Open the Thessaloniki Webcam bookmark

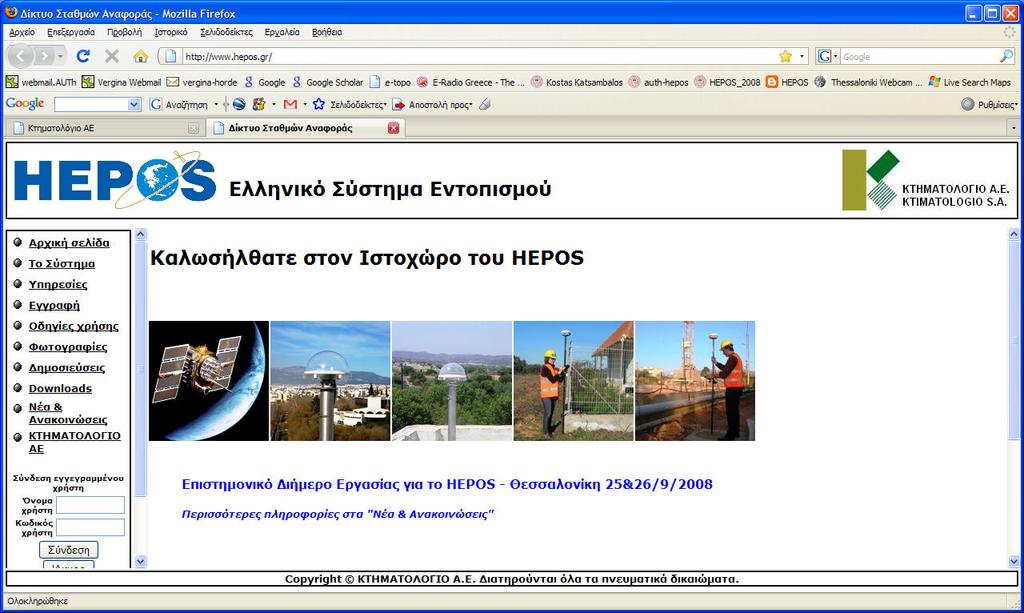[868, 82]
